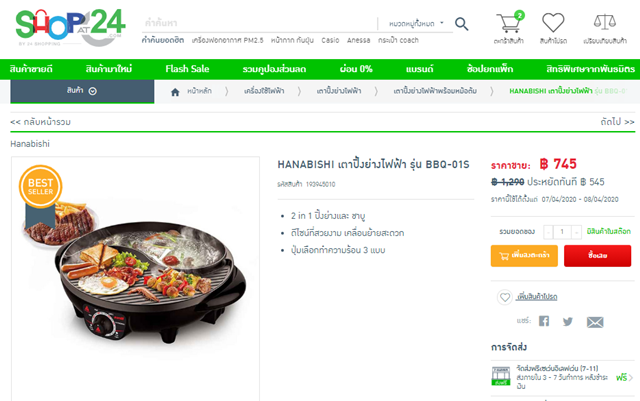Open the ผ่อน 0% menu tab
Screen dimensions: 640x401
click(x=356, y=69)
